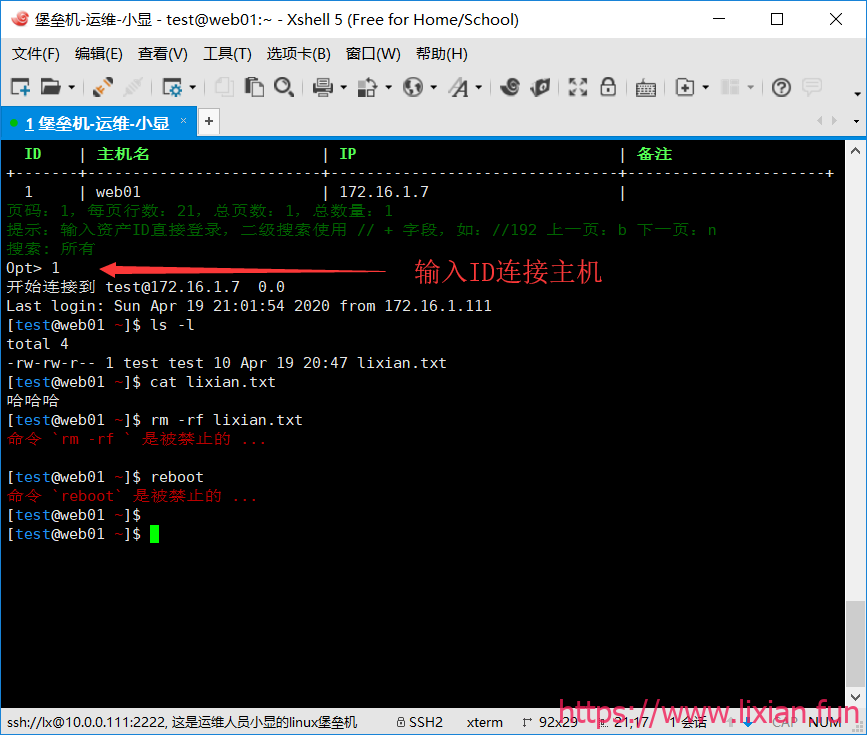This screenshot has height=735, width=867.
Task: Open the Help question mark icon
Action: [781, 87]
